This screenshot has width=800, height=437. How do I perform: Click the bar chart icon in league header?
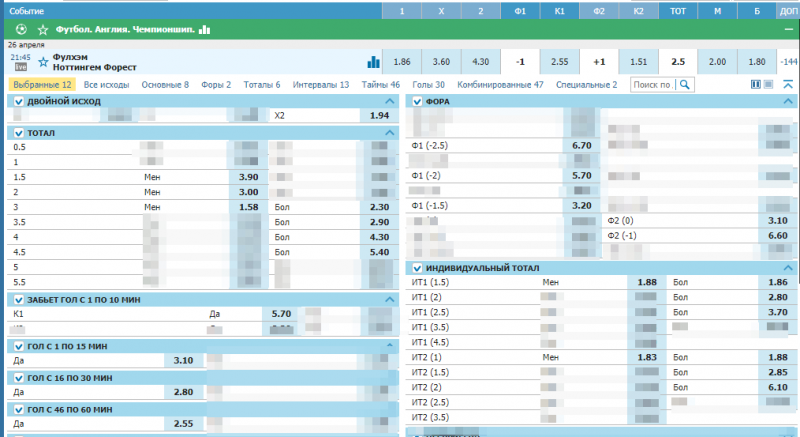[x=205, y=30]
